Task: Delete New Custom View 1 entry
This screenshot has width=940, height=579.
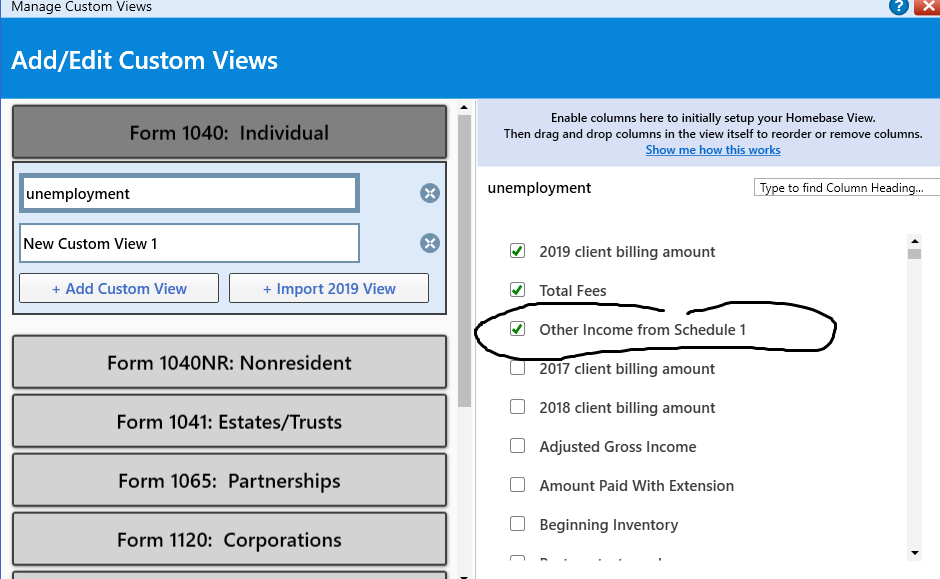Action: click(430, 243)
